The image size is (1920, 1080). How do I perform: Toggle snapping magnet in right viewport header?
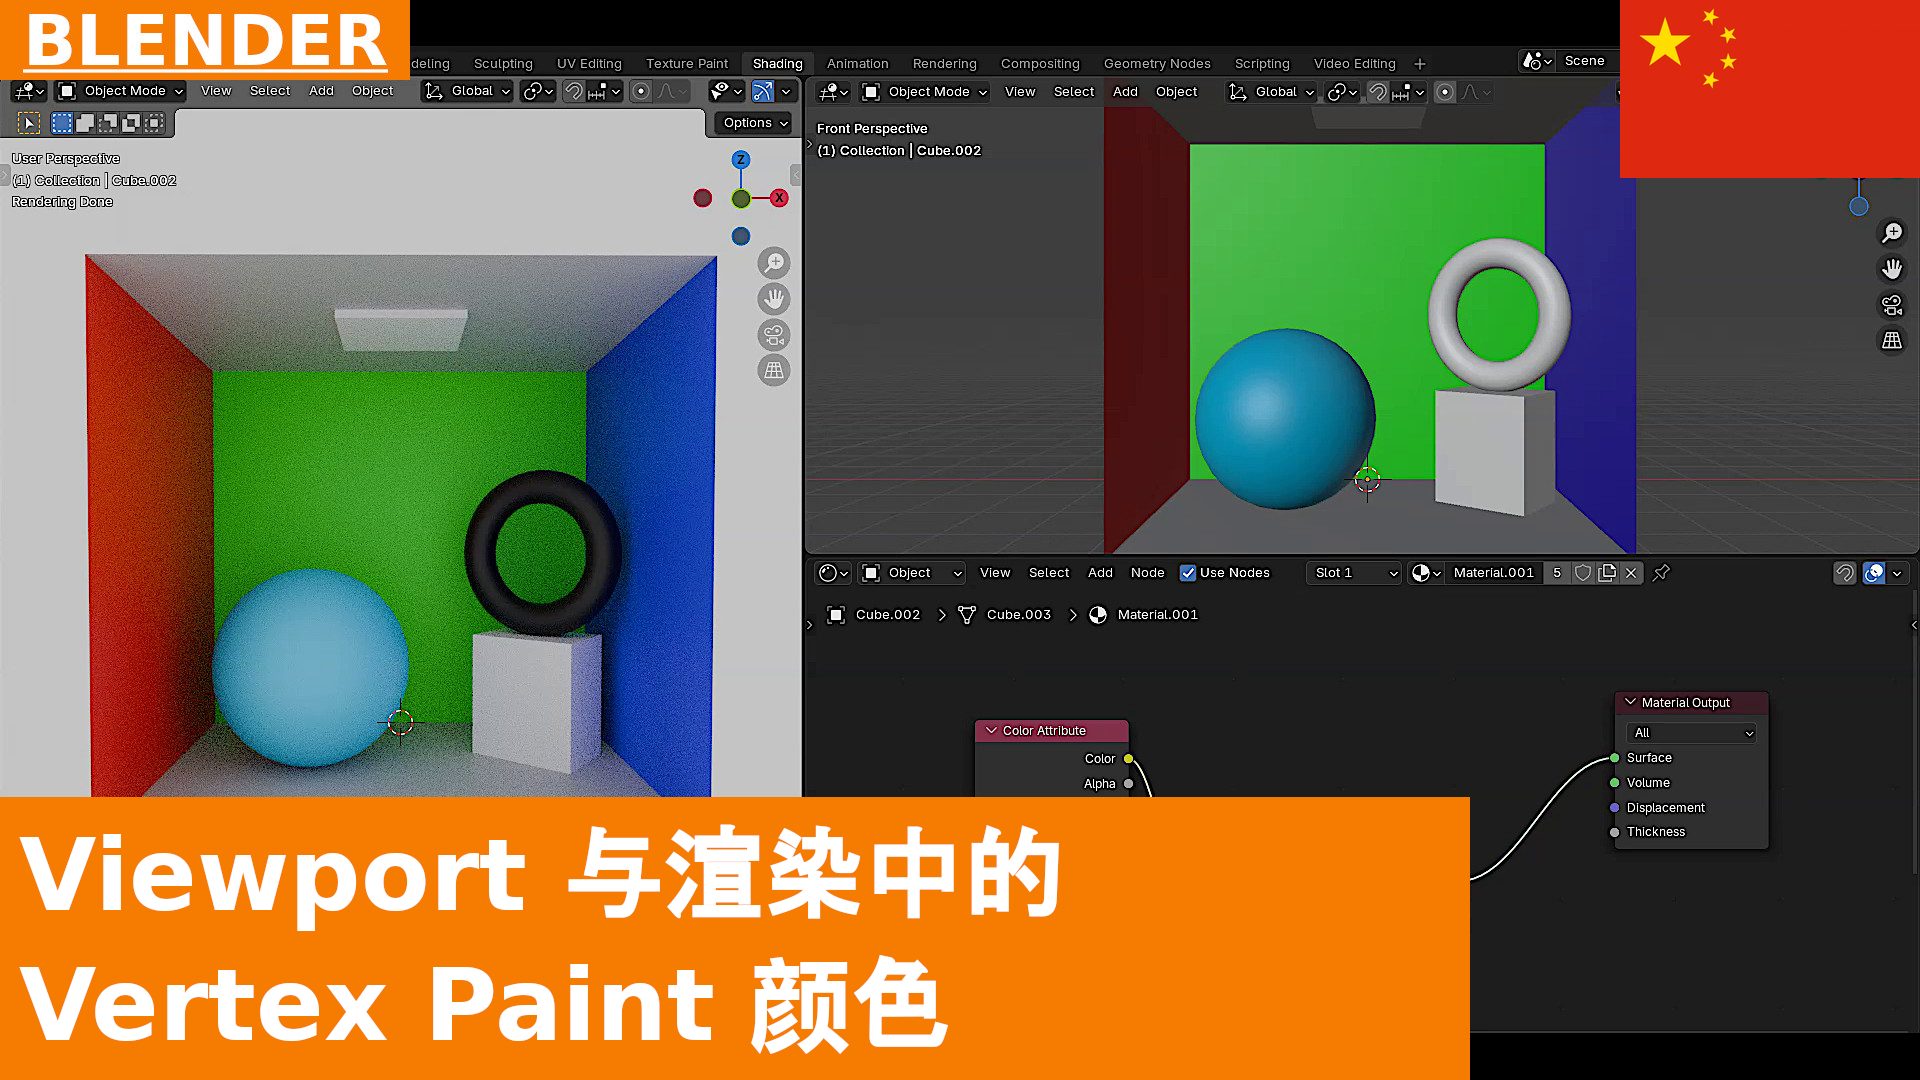coord(1378,92)
